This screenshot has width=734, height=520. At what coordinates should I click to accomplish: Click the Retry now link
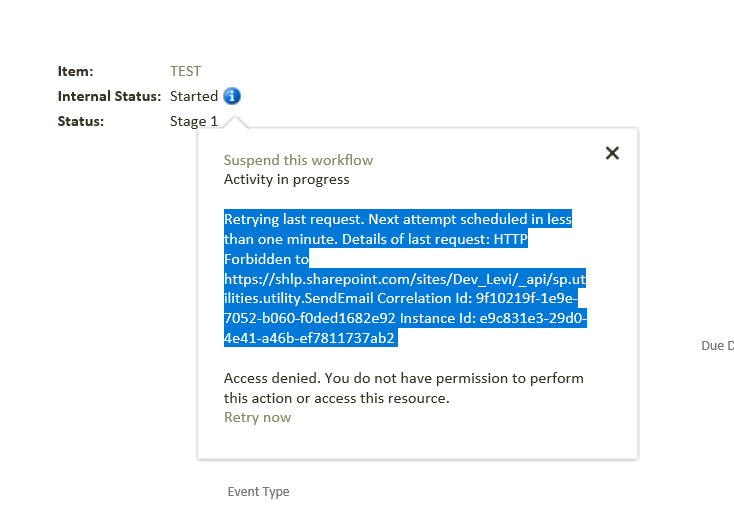pos(257,417)
